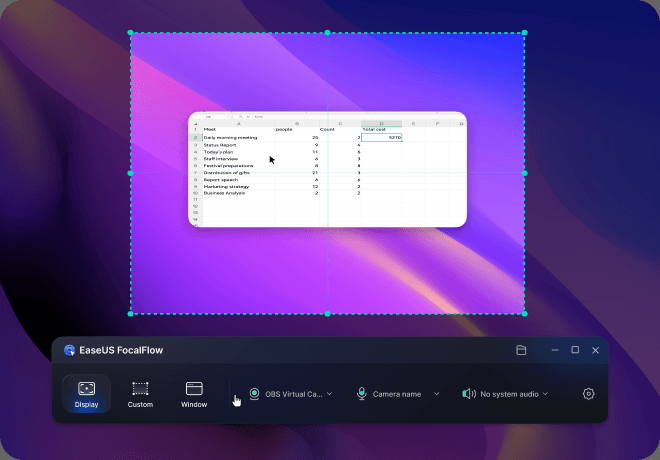This screenshot has width=660, height=460.
Task: Select the Custom region recording mode
Action: pos(140,393)
